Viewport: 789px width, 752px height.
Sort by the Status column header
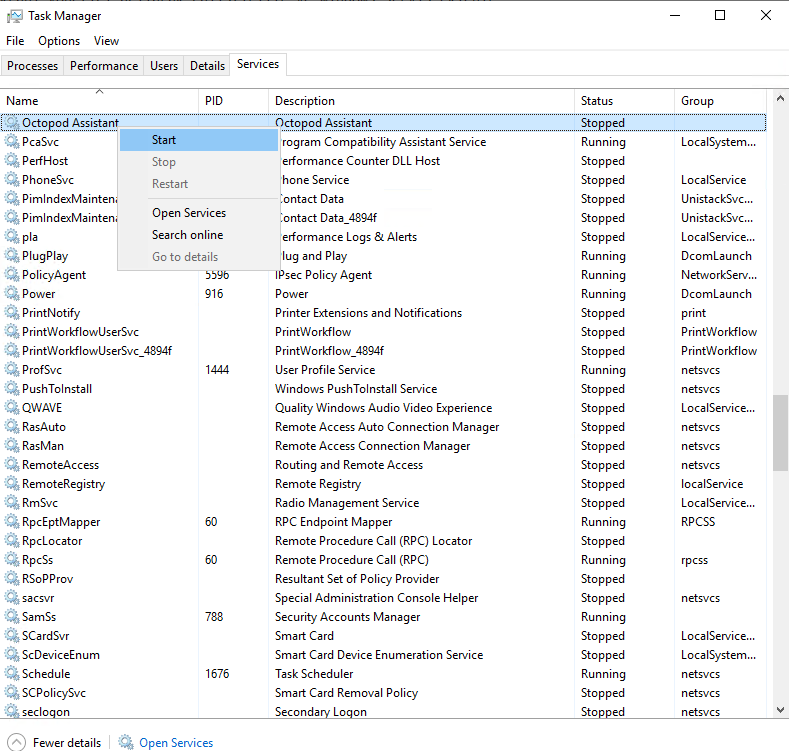pos(624,101)
